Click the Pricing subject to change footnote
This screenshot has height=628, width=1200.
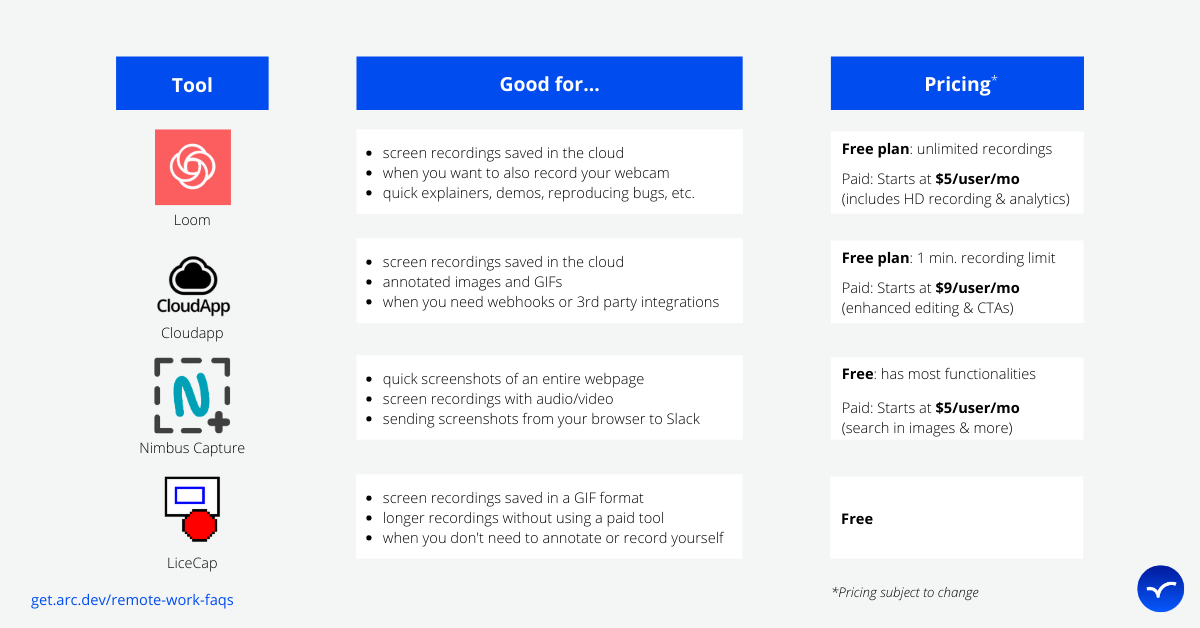pyautogui.click(x=905, y=592)
